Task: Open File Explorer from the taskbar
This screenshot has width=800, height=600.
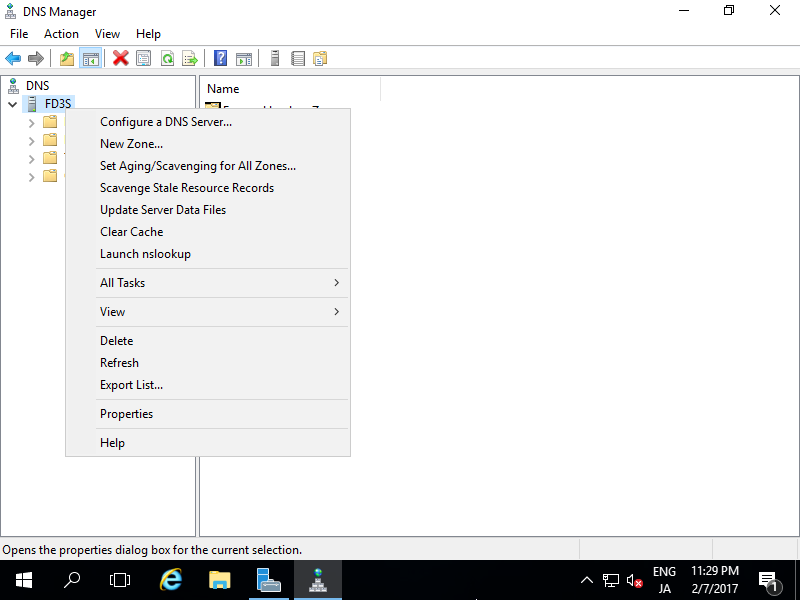Action: coord(219,580)
